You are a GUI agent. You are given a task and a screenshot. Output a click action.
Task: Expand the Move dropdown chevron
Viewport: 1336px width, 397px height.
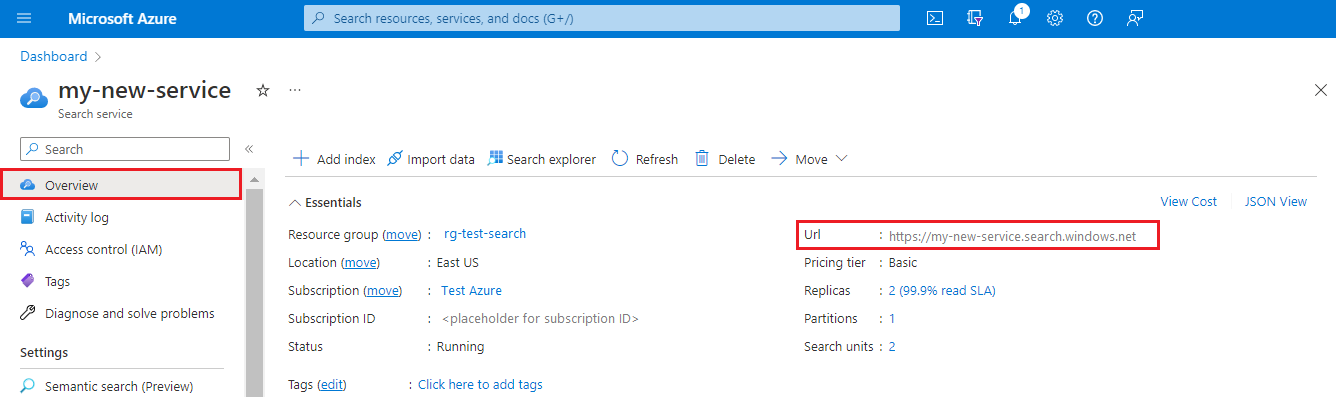[841, 159]
